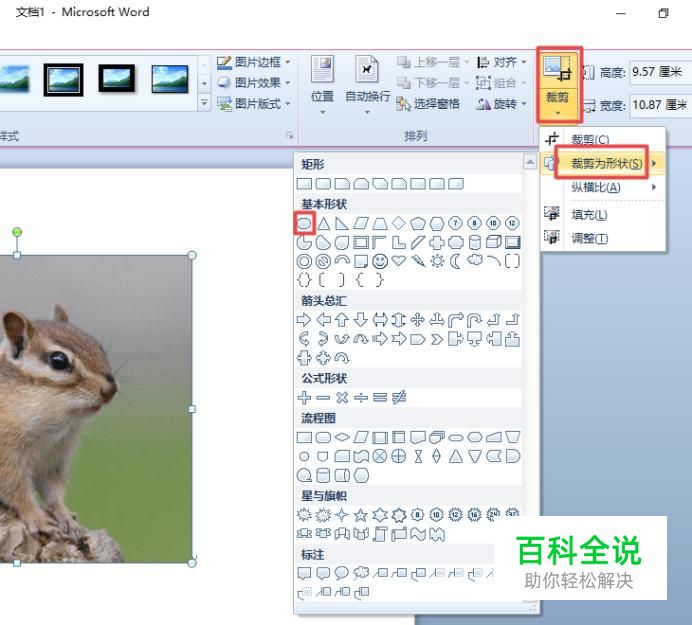Screen dimensions: 692x625
Task: Choose the regular pentagon shape
Action: [x=417, y=223]
